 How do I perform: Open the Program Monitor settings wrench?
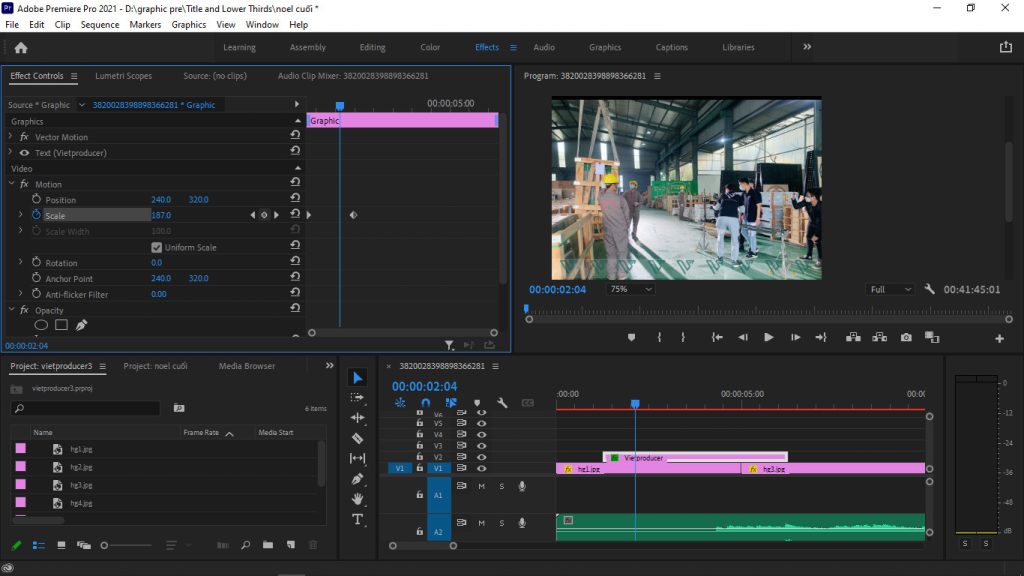pyautogui.click(x=929, y=289)
